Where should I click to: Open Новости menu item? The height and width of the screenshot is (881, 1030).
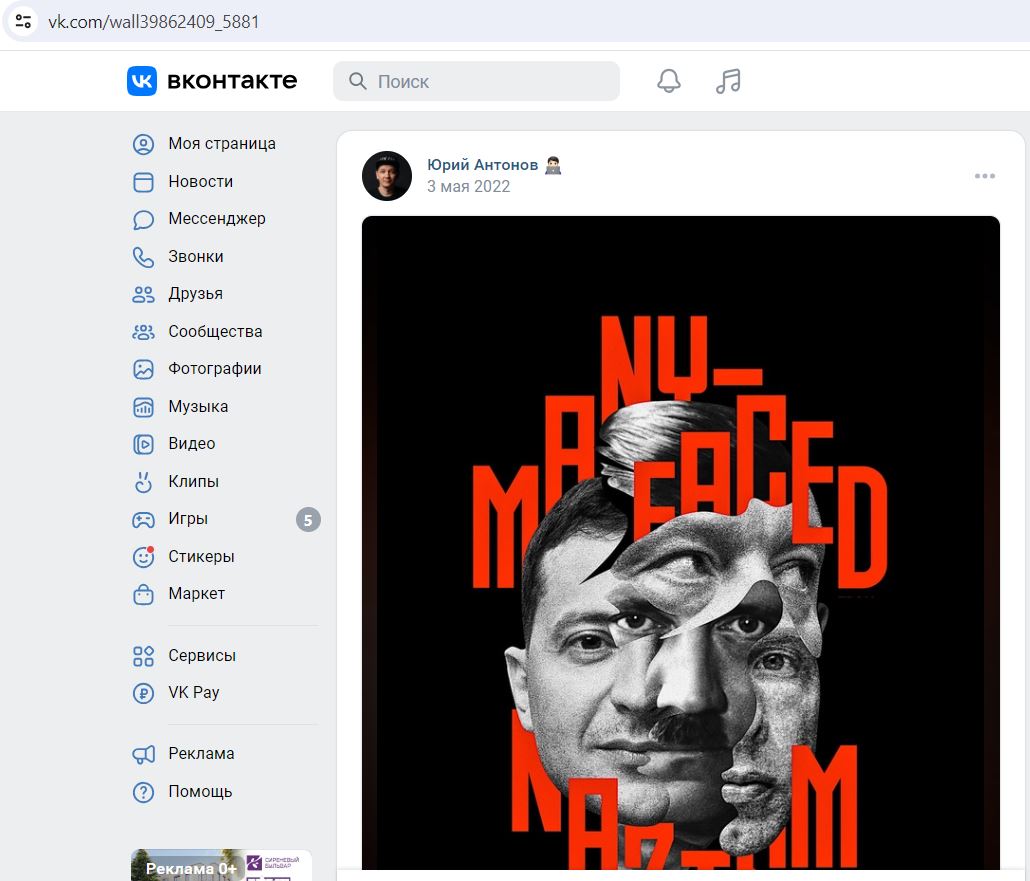[x=200, y=182]
